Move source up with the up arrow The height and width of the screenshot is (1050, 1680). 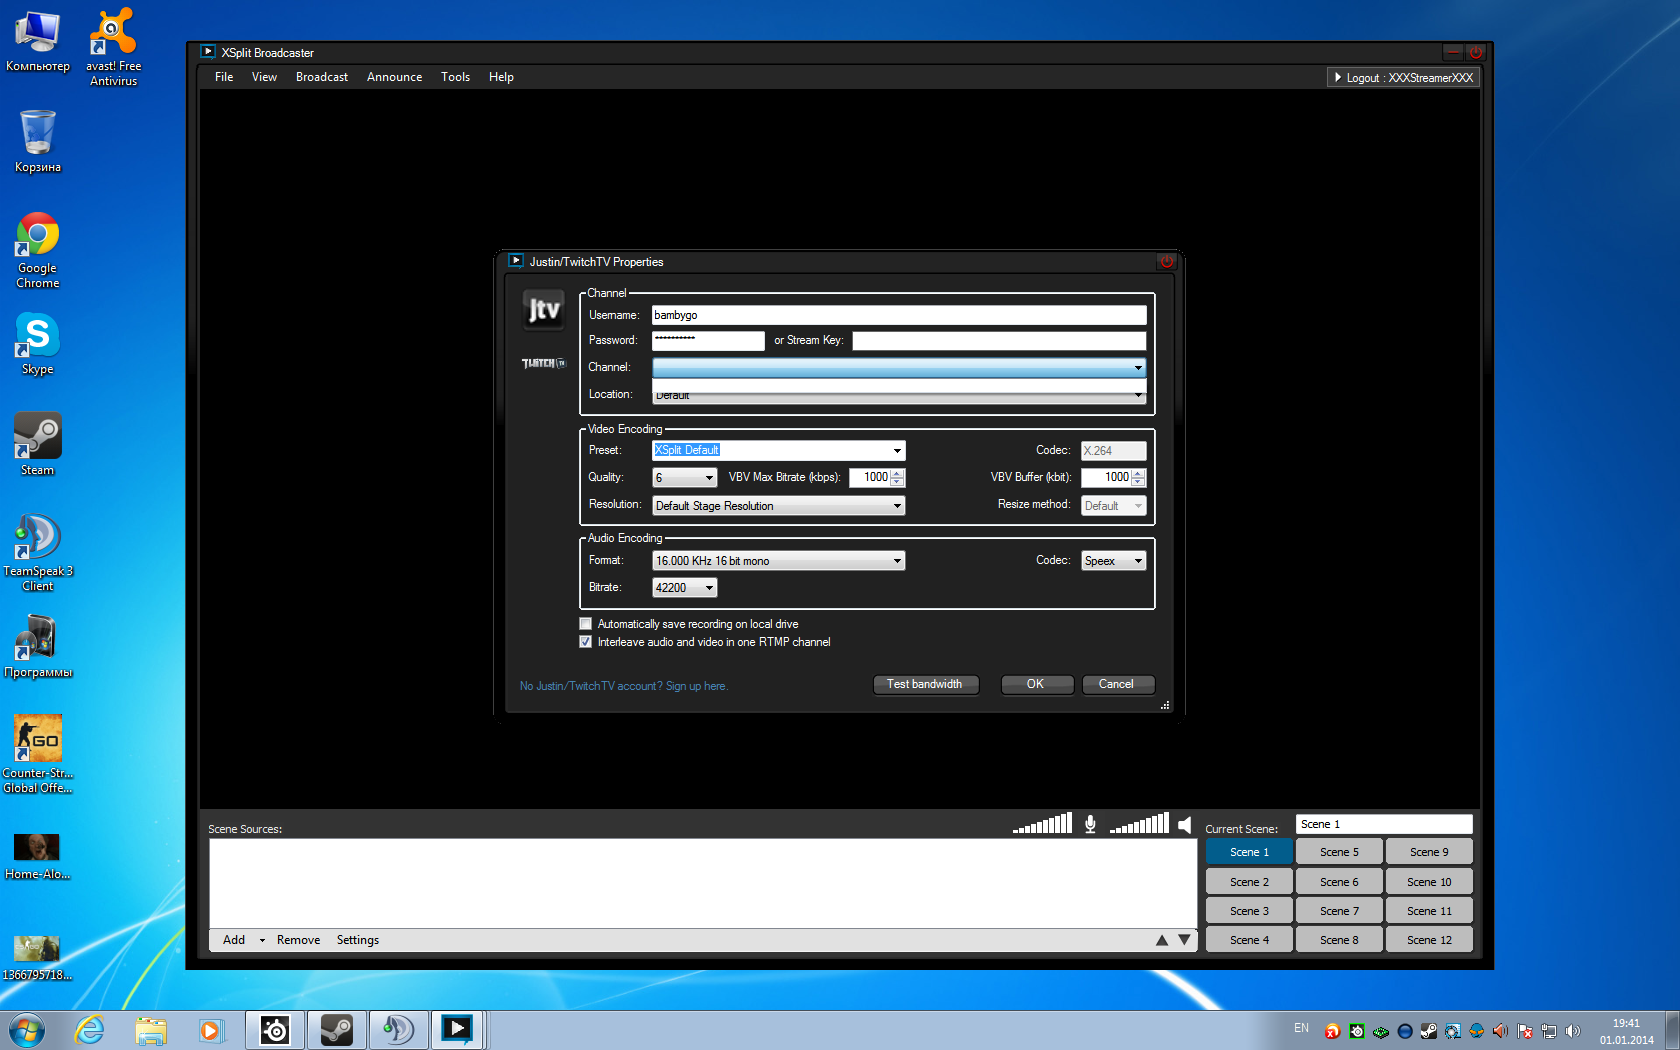coord(1162,940)
